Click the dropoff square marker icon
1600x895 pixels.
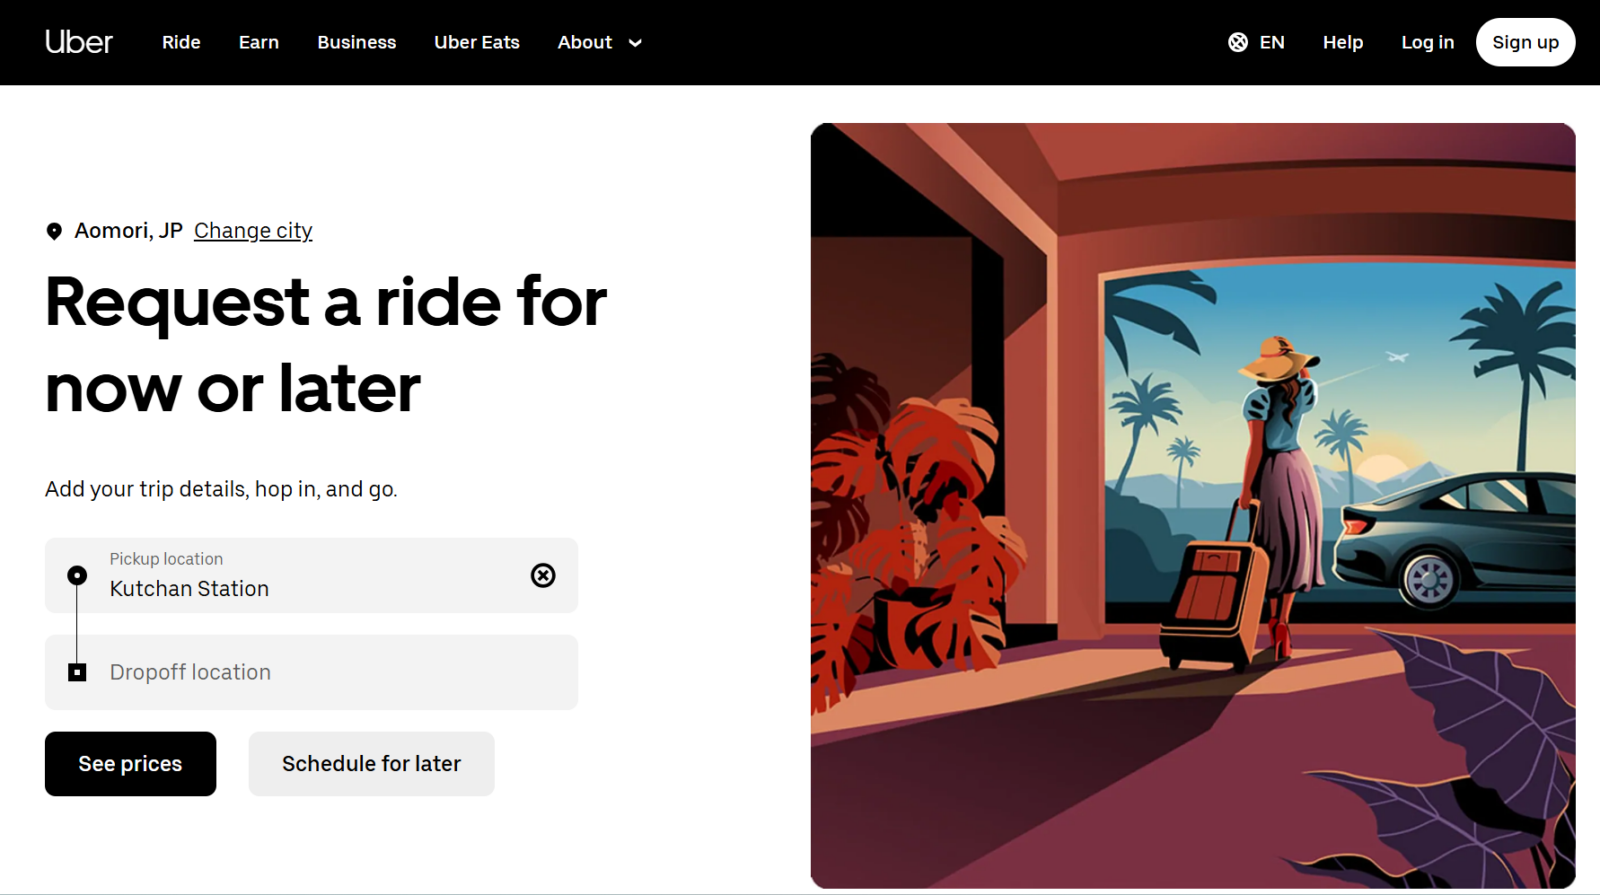click(77, 672)
